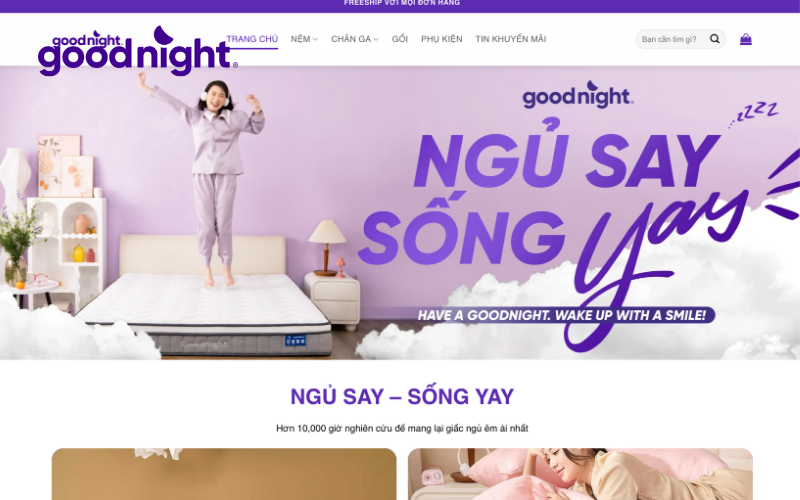800x500 pixels.
Task: Click the FREESHIP announcement top bar
Action: [x=400, y=6]
